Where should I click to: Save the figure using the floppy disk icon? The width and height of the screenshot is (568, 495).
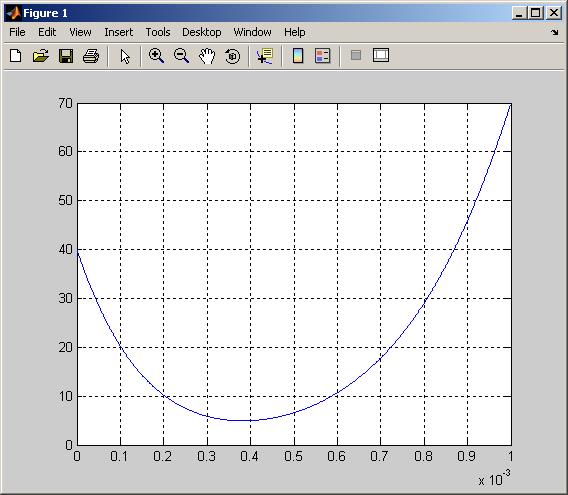tap(66, 56)
